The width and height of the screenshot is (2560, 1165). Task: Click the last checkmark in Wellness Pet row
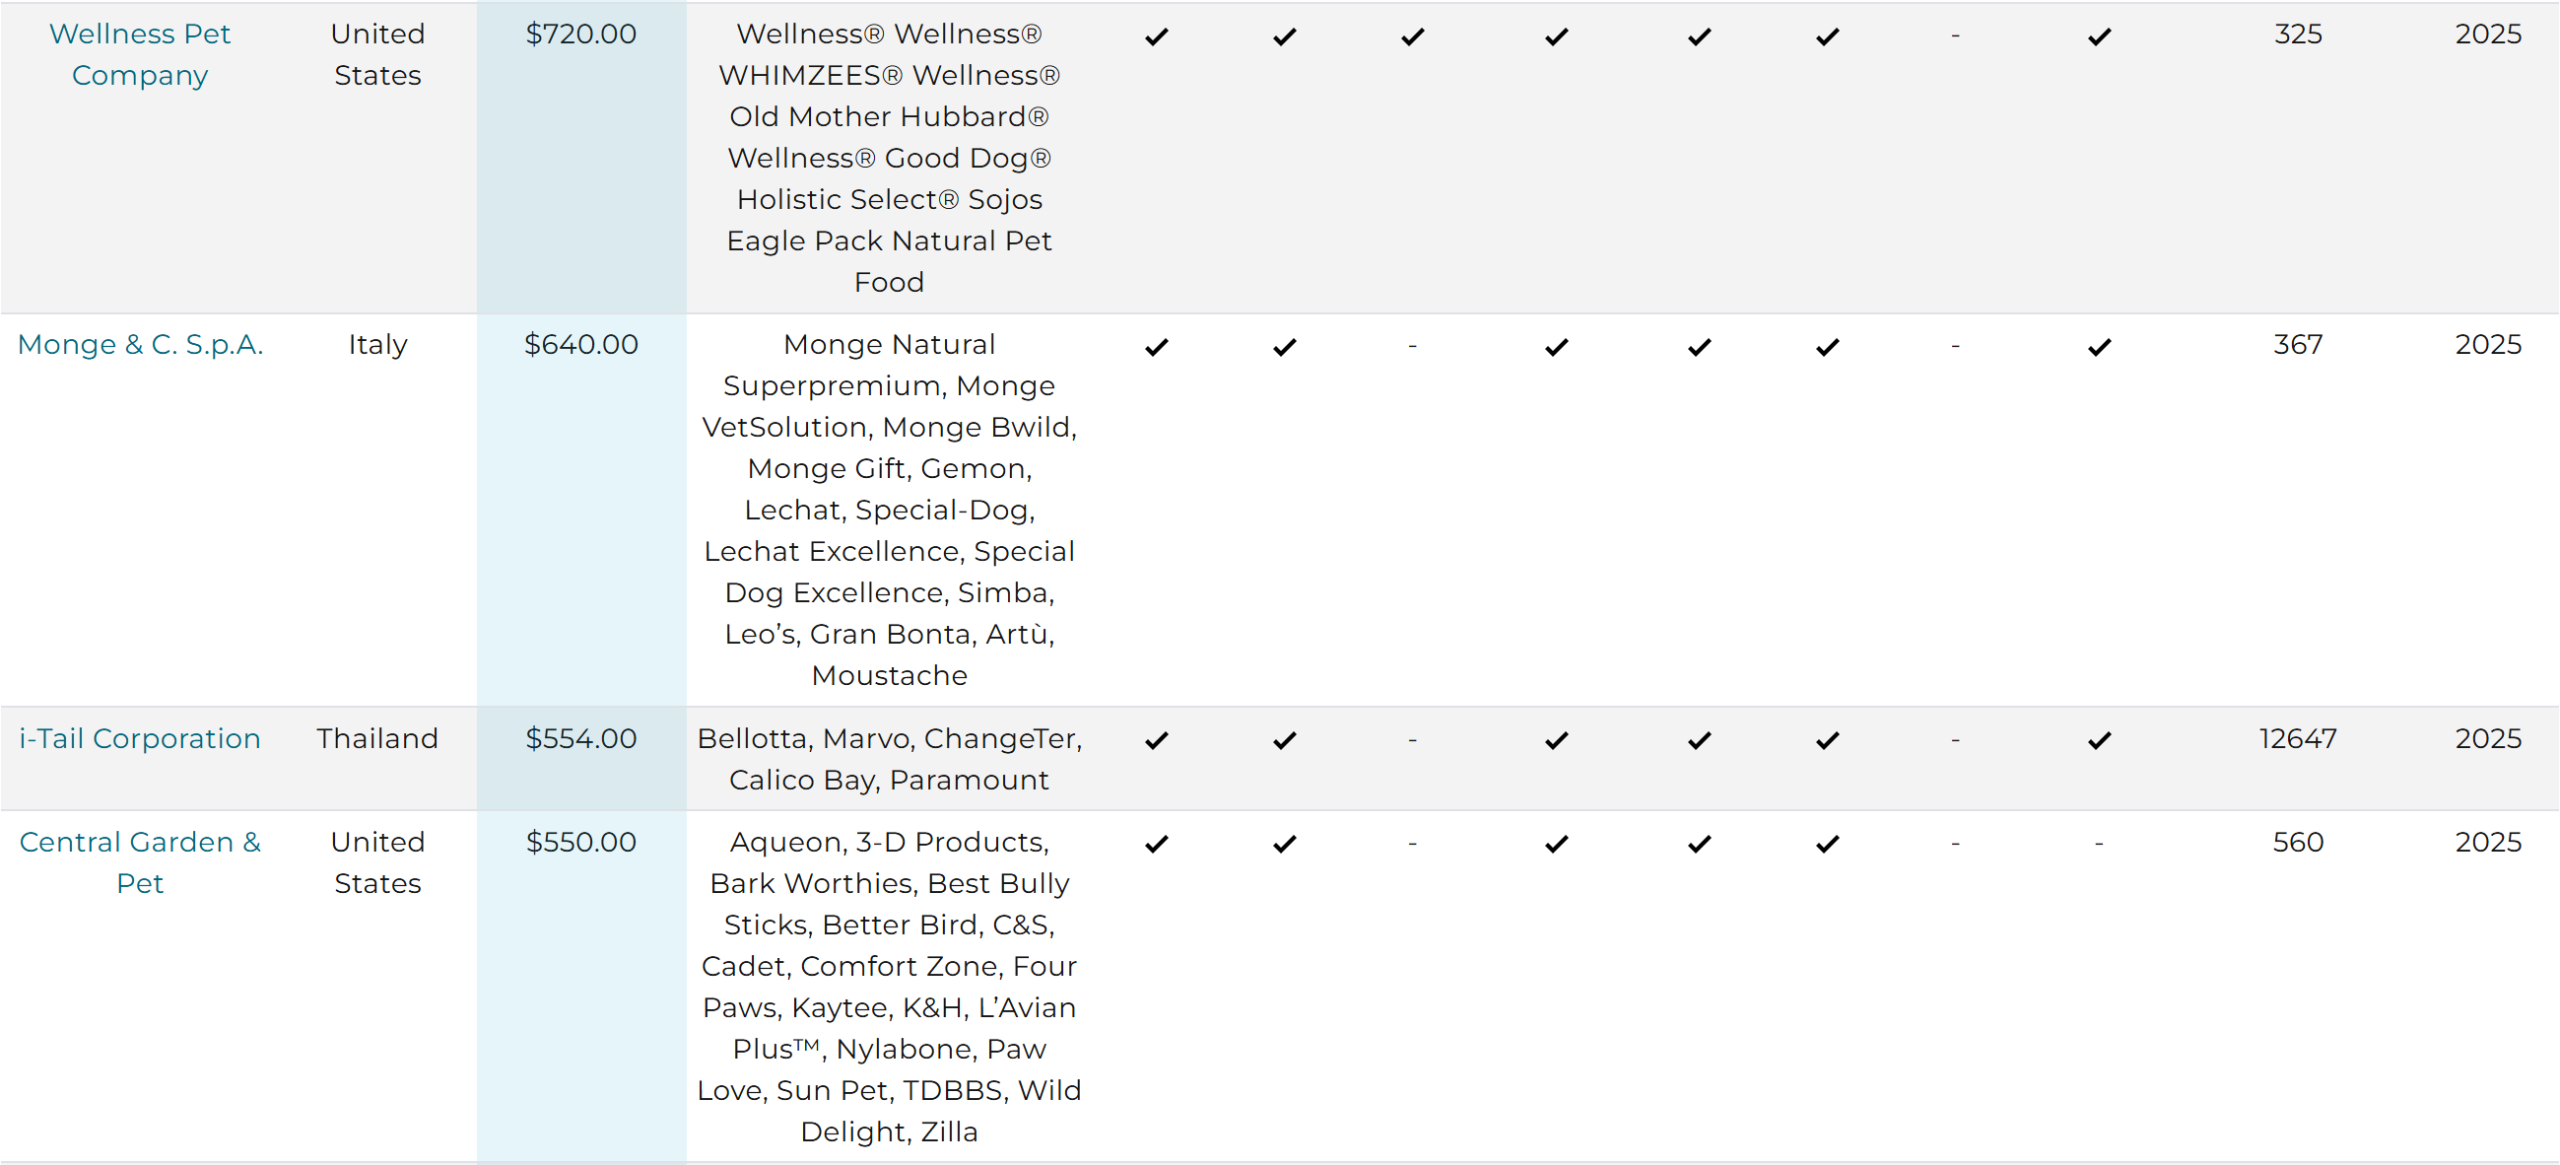2099,37
